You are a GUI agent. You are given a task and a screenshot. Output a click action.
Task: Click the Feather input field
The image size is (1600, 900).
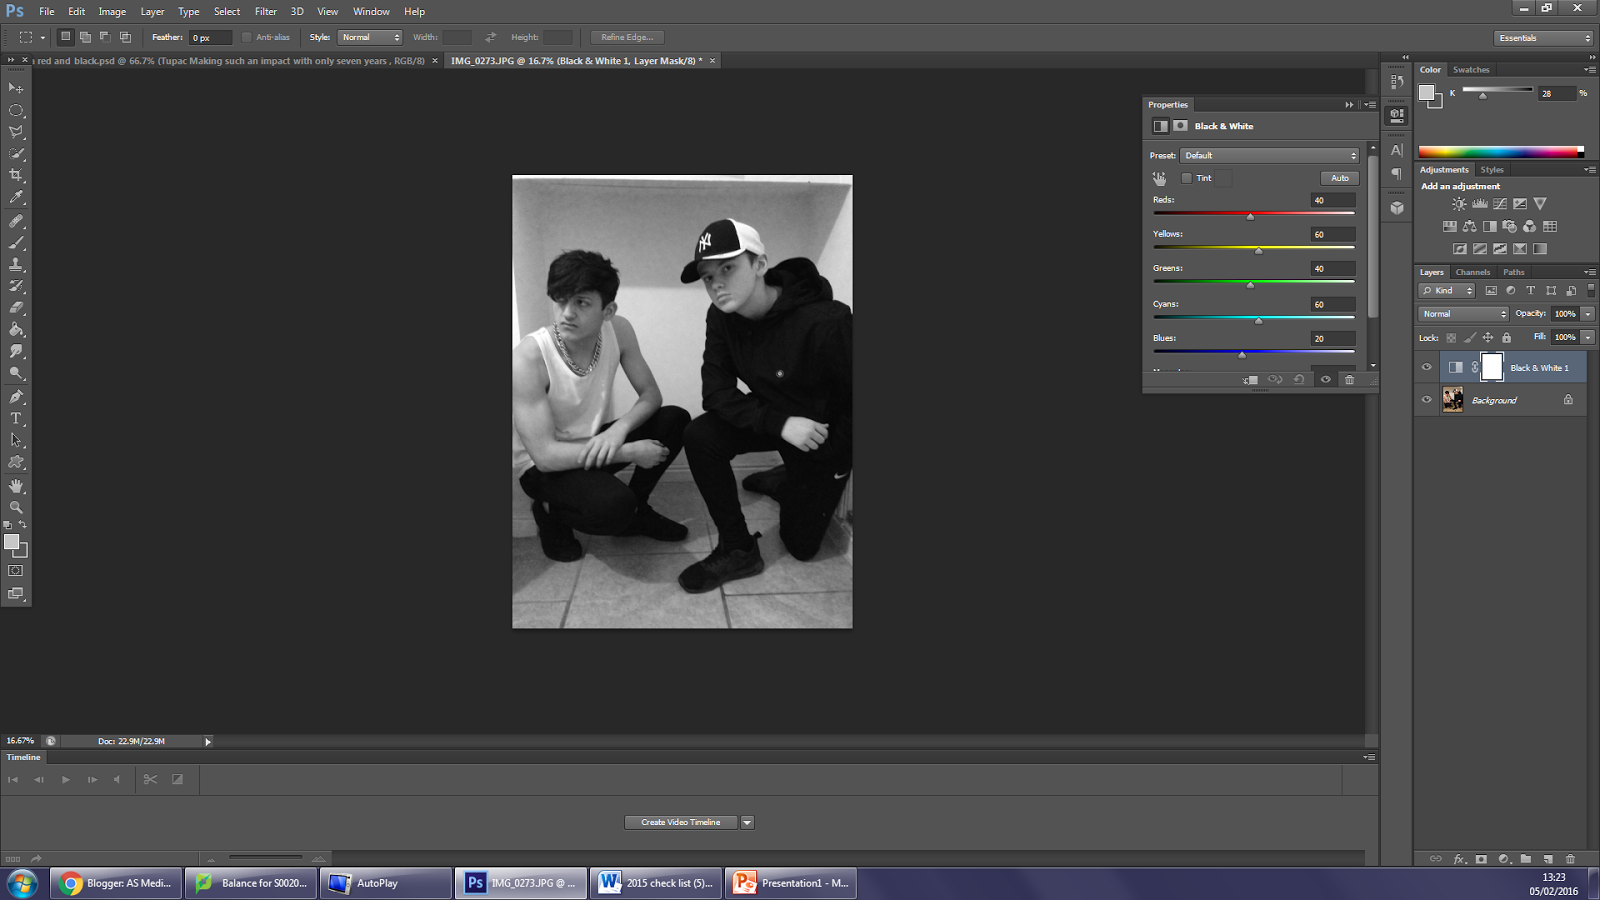coord(210,37)
